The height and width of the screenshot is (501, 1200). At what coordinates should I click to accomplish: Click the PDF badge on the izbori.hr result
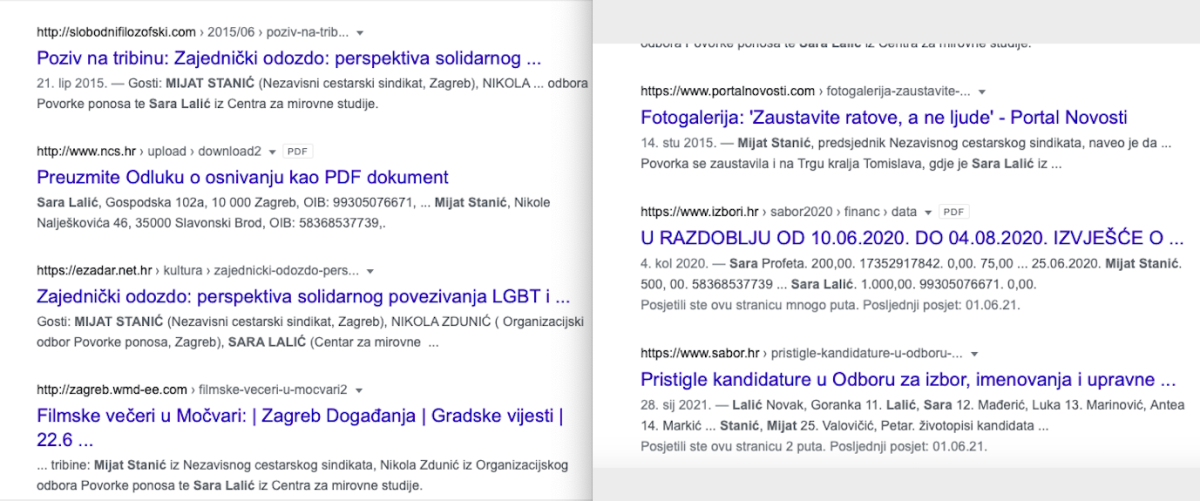[954, 213]
